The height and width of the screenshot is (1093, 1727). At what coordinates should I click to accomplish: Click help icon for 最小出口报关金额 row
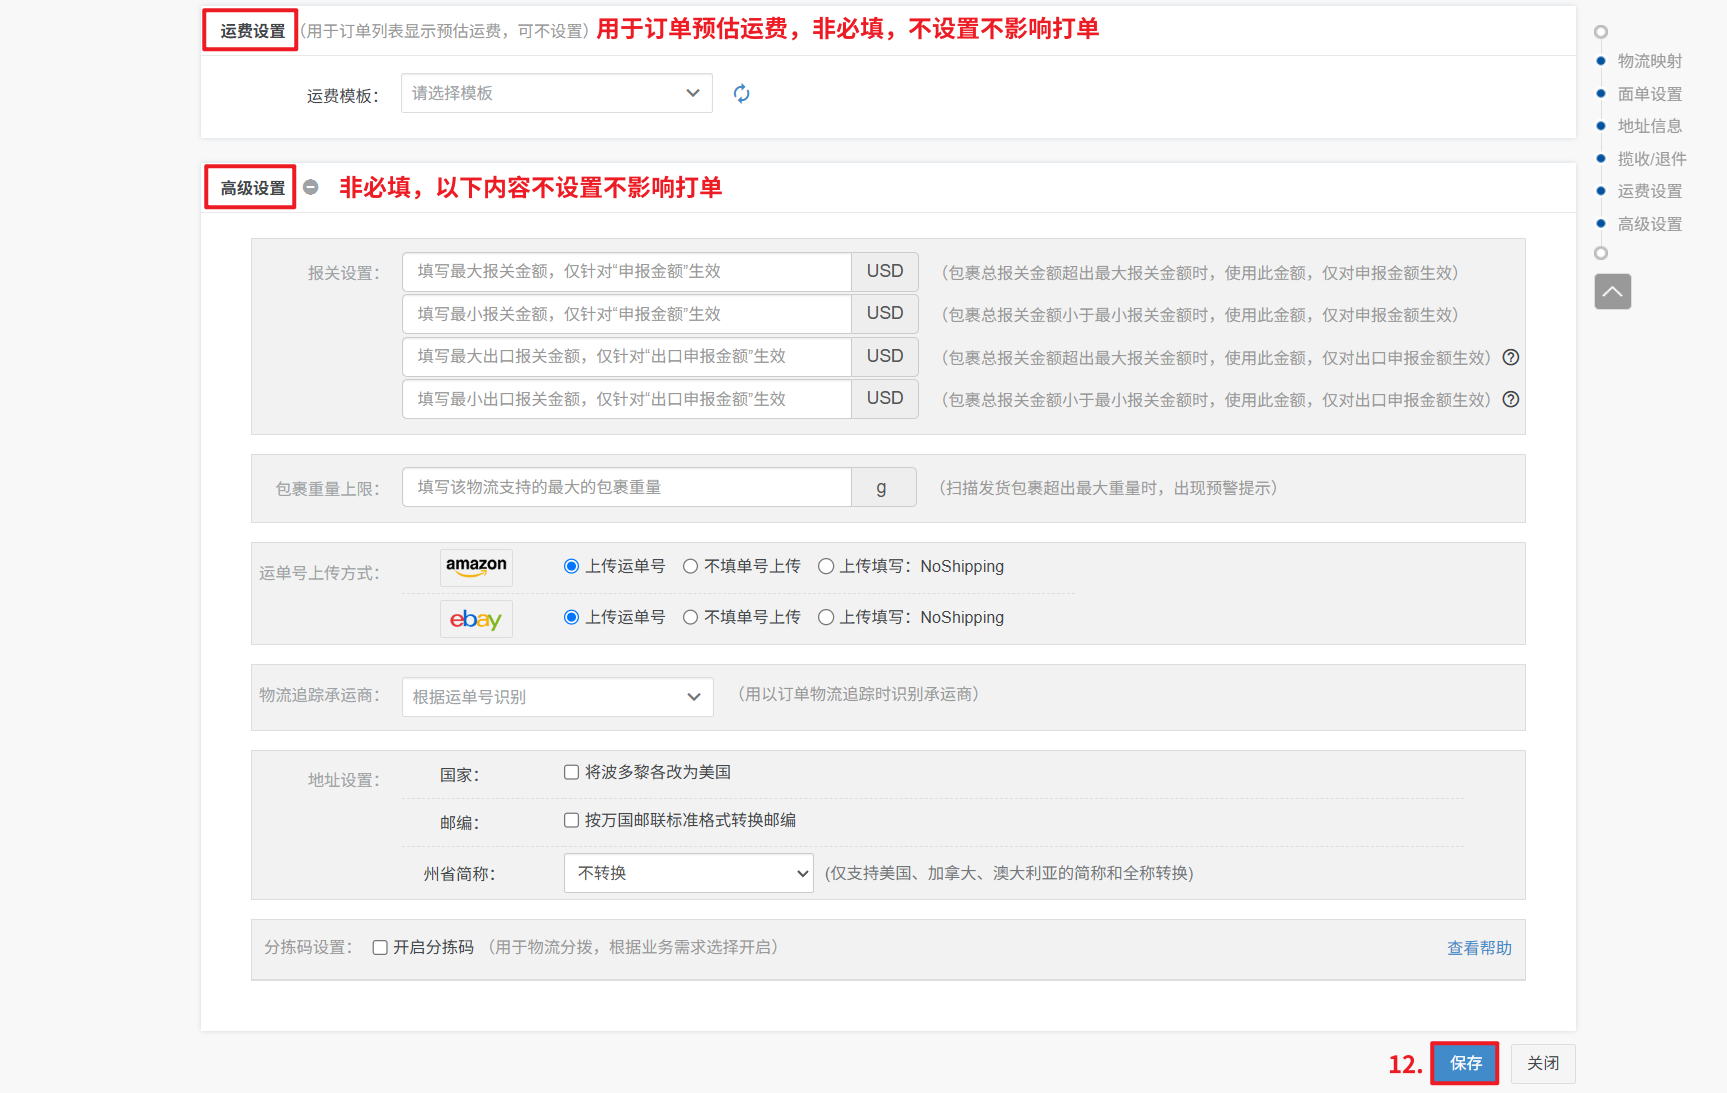click(x=1511, y=399)
